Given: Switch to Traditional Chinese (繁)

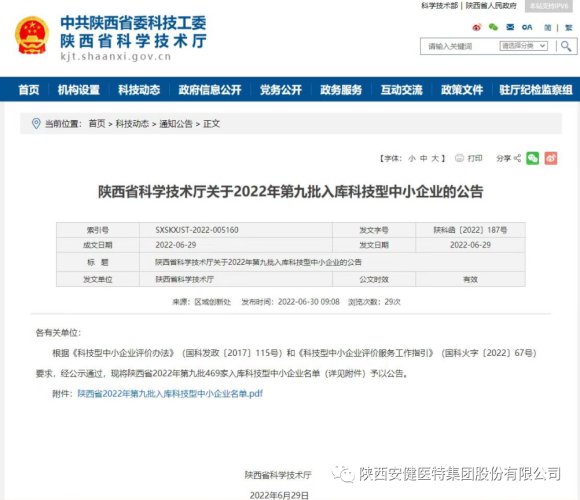Looking at the screenshot, I should (569, 27).
